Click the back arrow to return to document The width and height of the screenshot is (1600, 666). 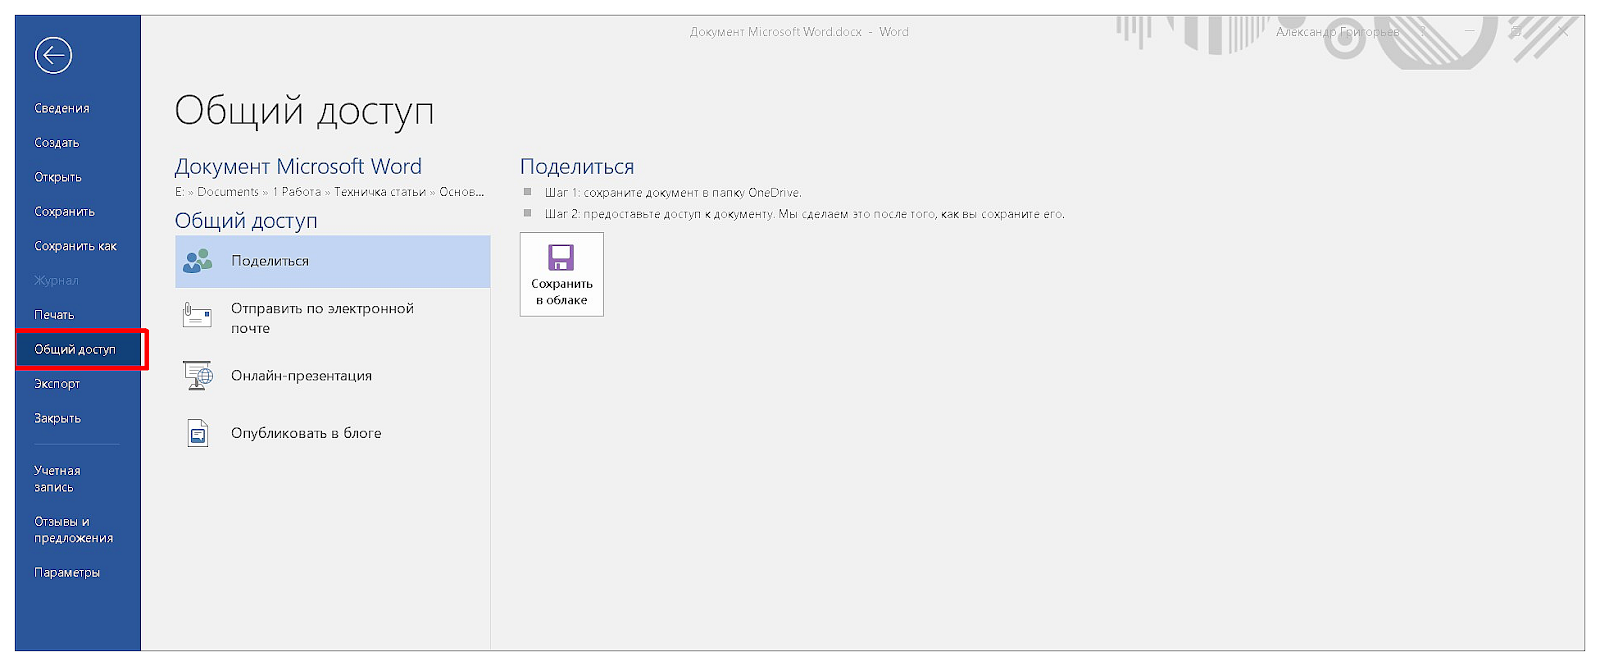tap(53, 55)
